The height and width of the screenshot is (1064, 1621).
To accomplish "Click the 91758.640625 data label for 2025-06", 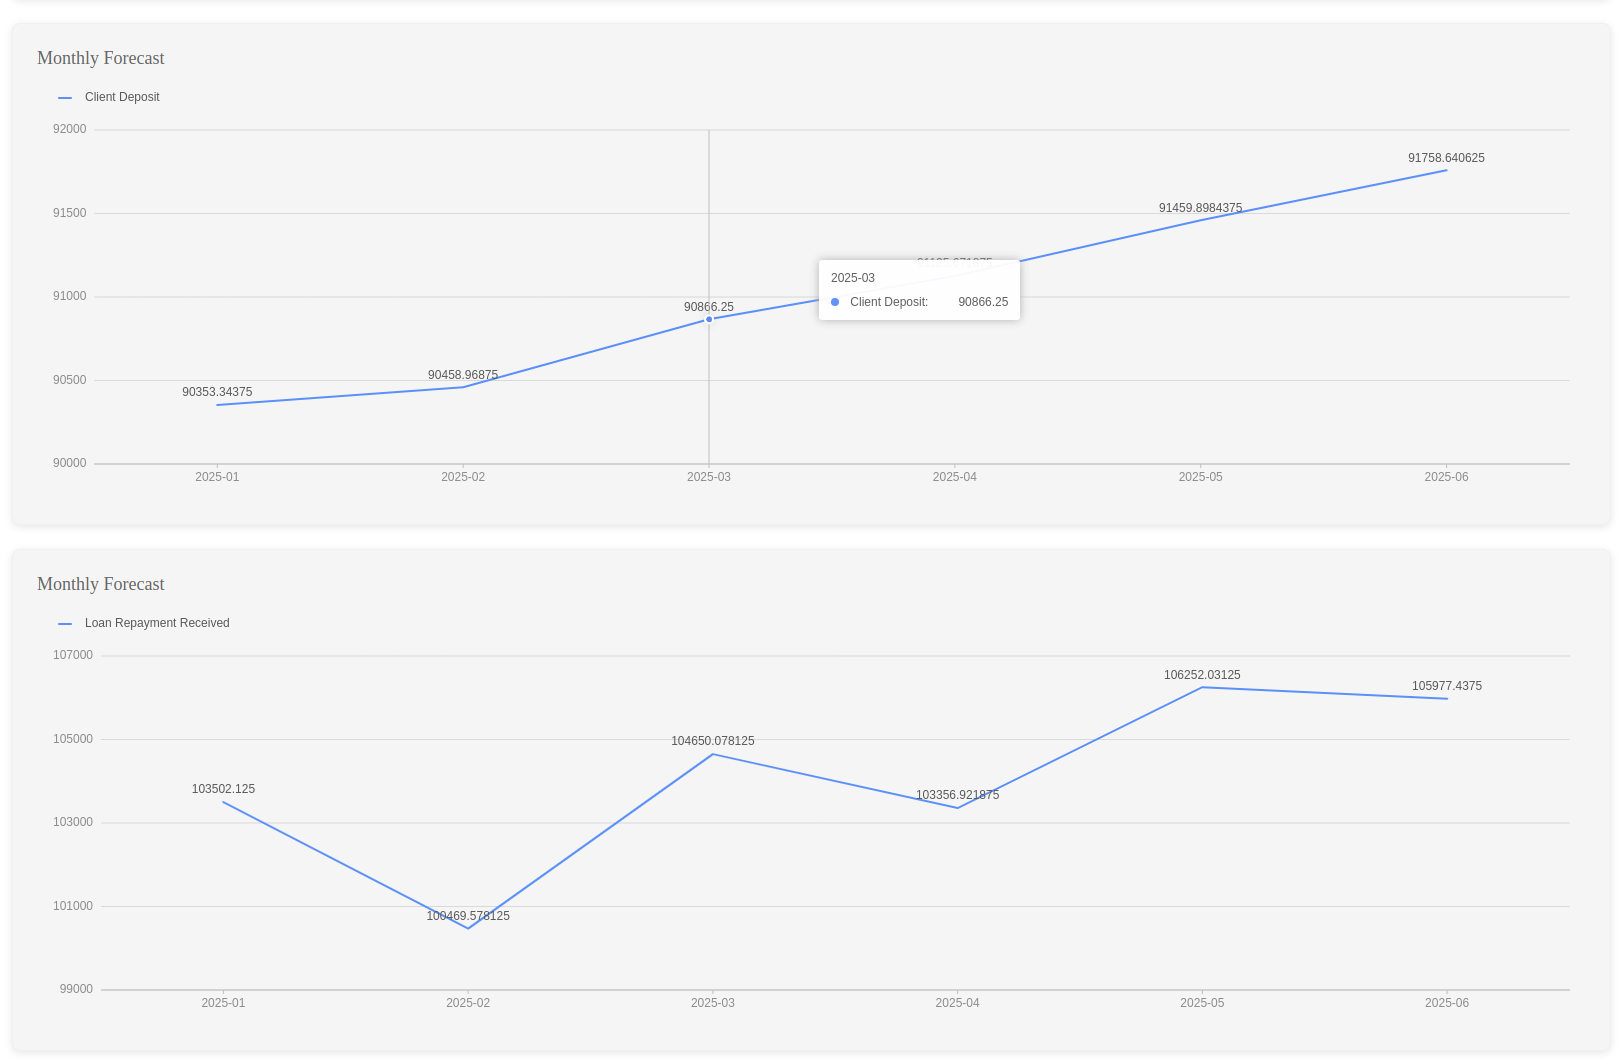I will pyautogui.click(x=1446, y=158).
